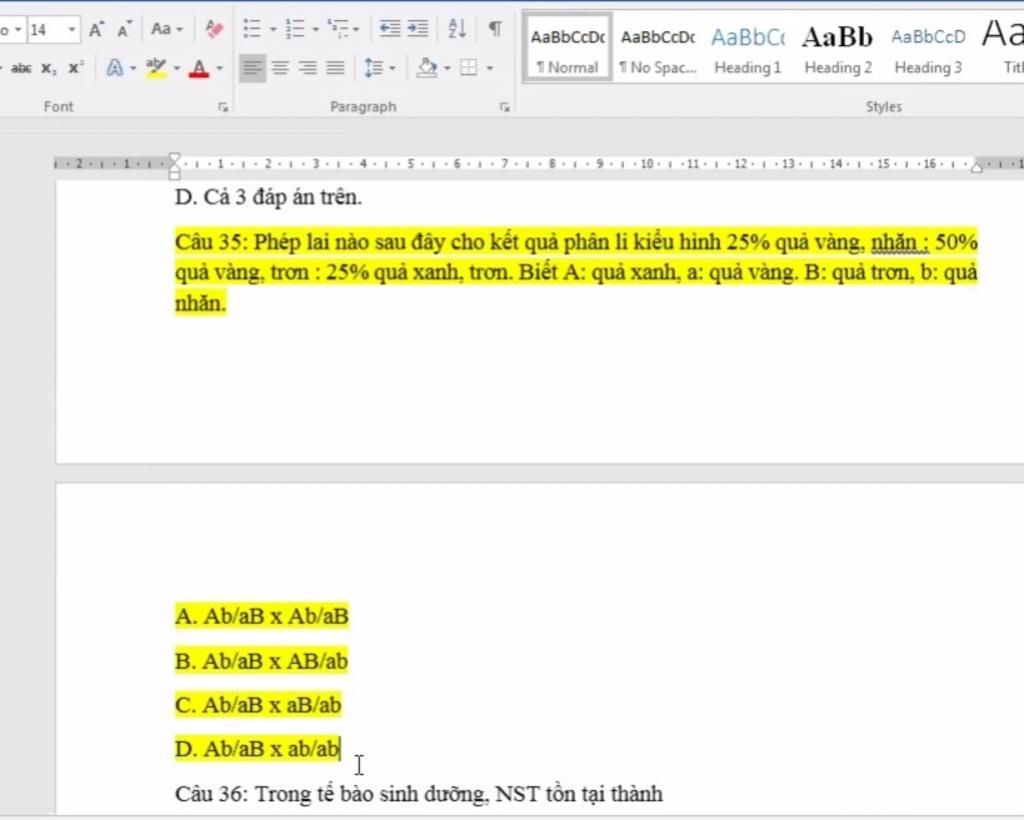Align text left

pyautogui.click(x=253, y=67)
